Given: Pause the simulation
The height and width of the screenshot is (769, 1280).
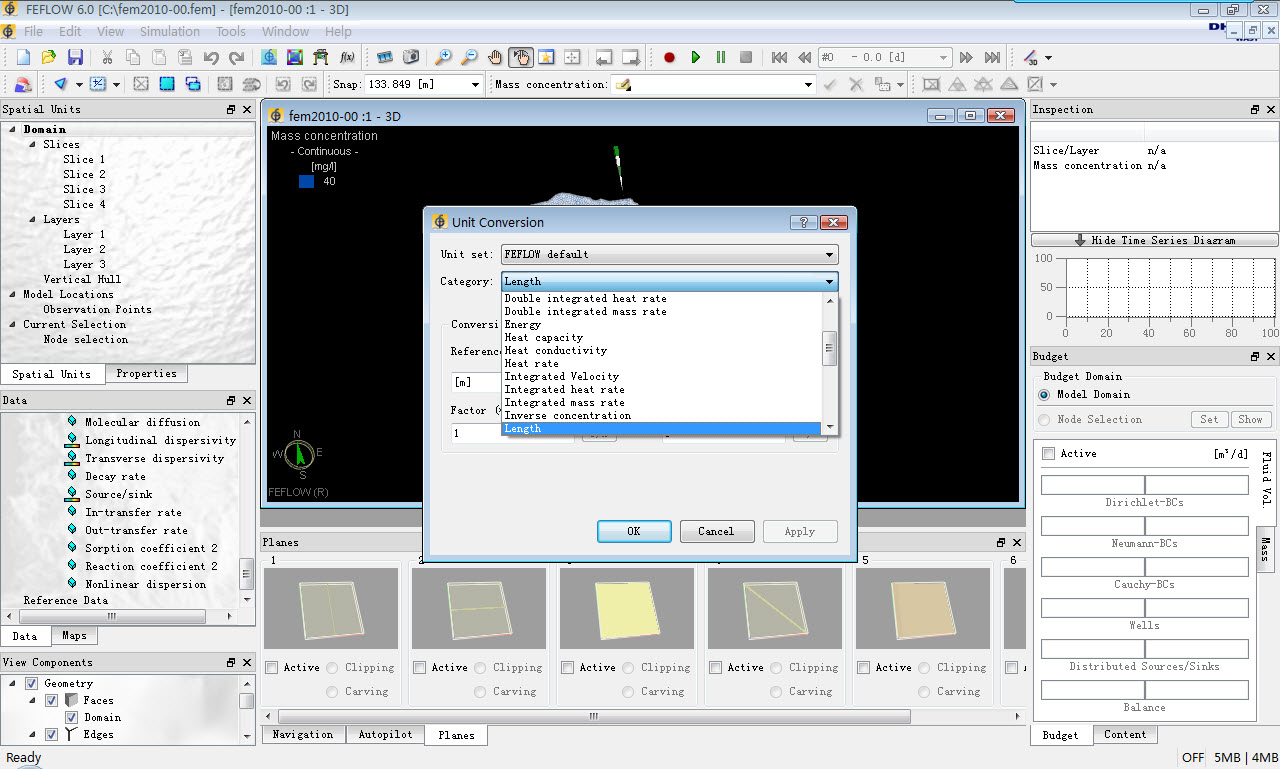Looking at the screenshot, I should [x=720, y=58].
